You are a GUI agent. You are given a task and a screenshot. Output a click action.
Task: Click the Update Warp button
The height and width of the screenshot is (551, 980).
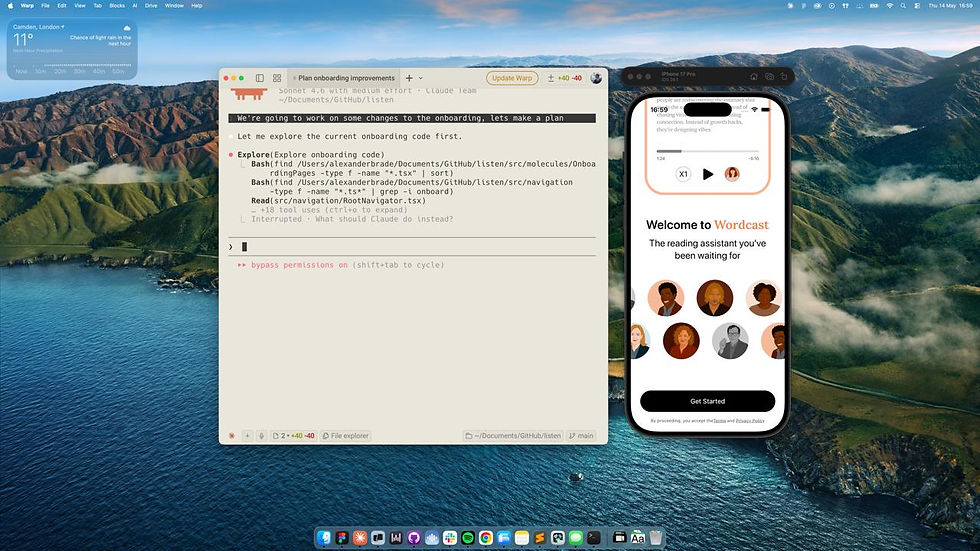click(512, 78)
